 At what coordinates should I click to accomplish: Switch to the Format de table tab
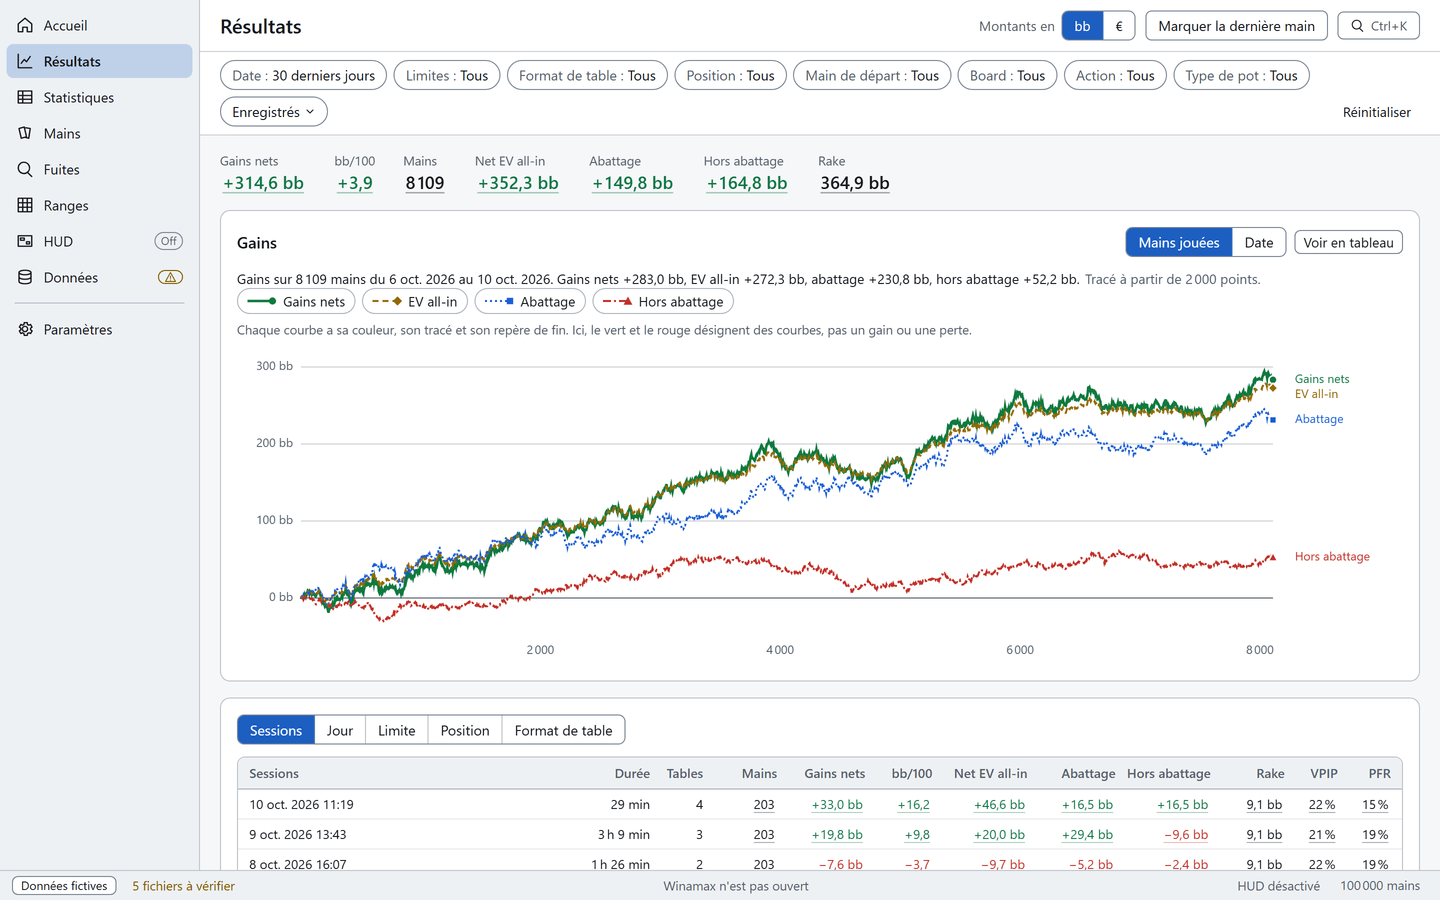tap(563, 730)
